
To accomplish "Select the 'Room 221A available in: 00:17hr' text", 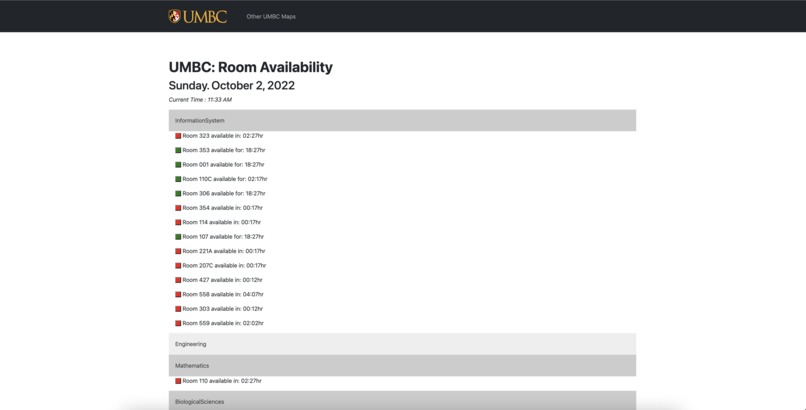I will 224,251.
